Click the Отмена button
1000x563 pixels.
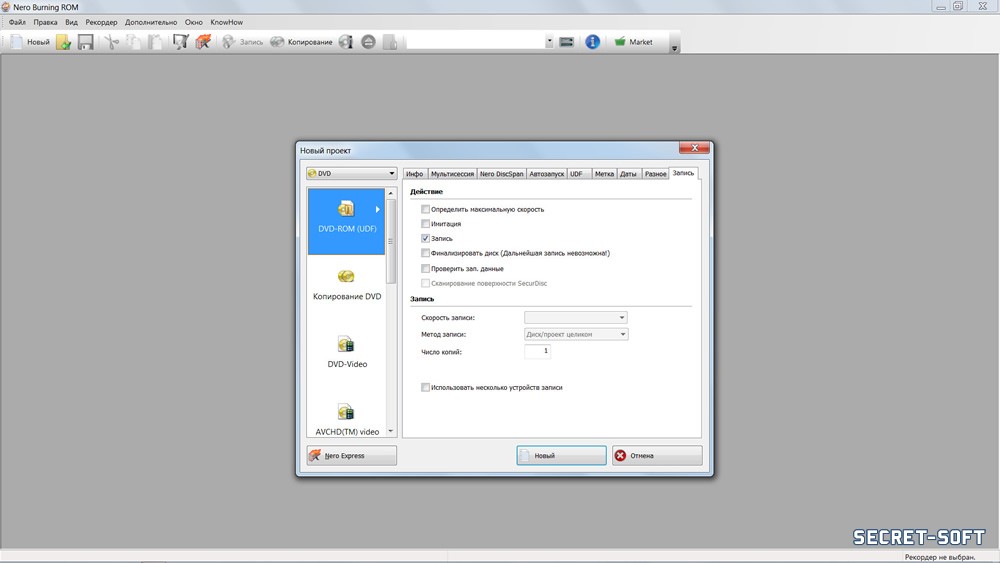[657, 456]
